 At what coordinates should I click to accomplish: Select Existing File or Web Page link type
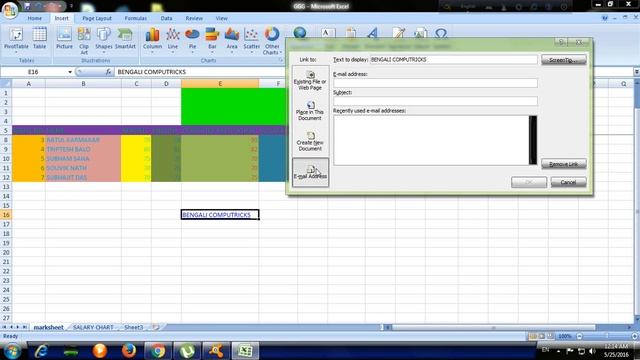click(x=310, y=80)
